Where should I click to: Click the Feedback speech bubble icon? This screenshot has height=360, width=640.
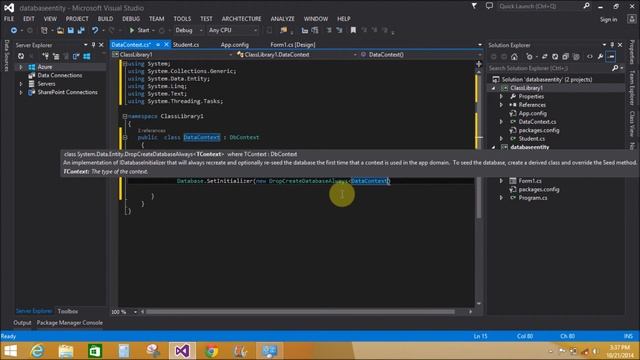coord(489,6)
